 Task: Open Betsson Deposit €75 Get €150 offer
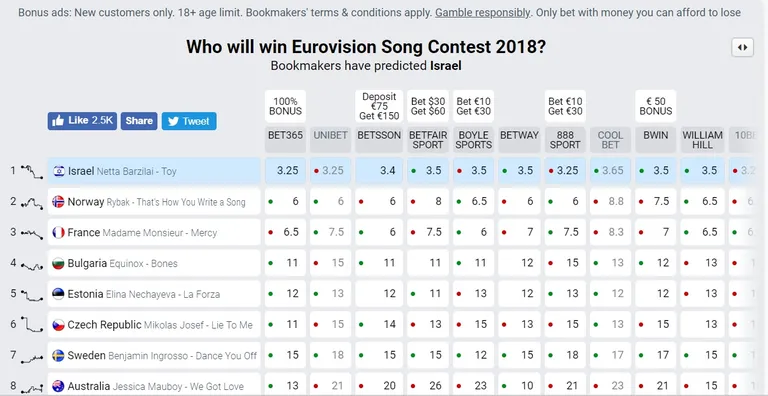(x=379, y=106)
